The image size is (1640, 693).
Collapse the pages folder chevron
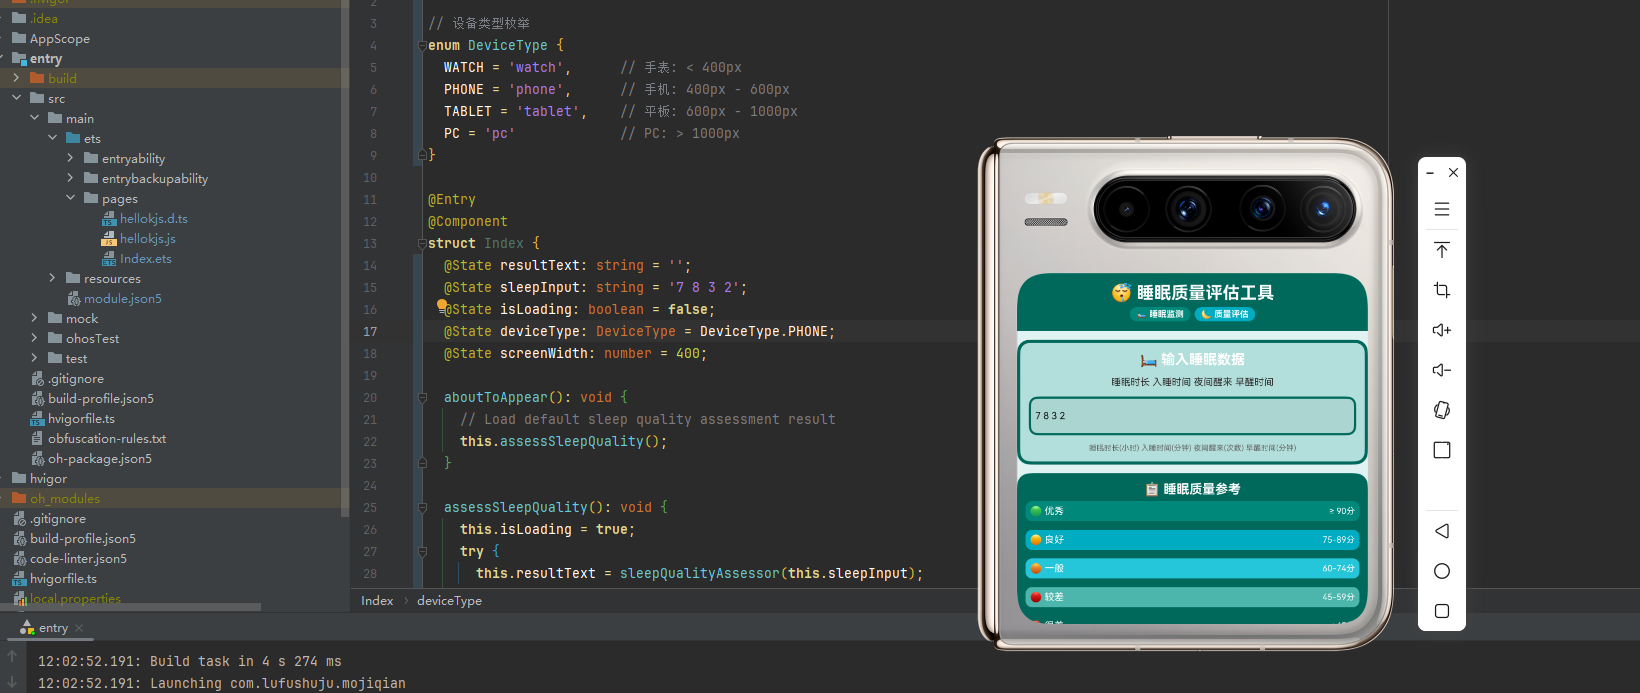(70, 198)
